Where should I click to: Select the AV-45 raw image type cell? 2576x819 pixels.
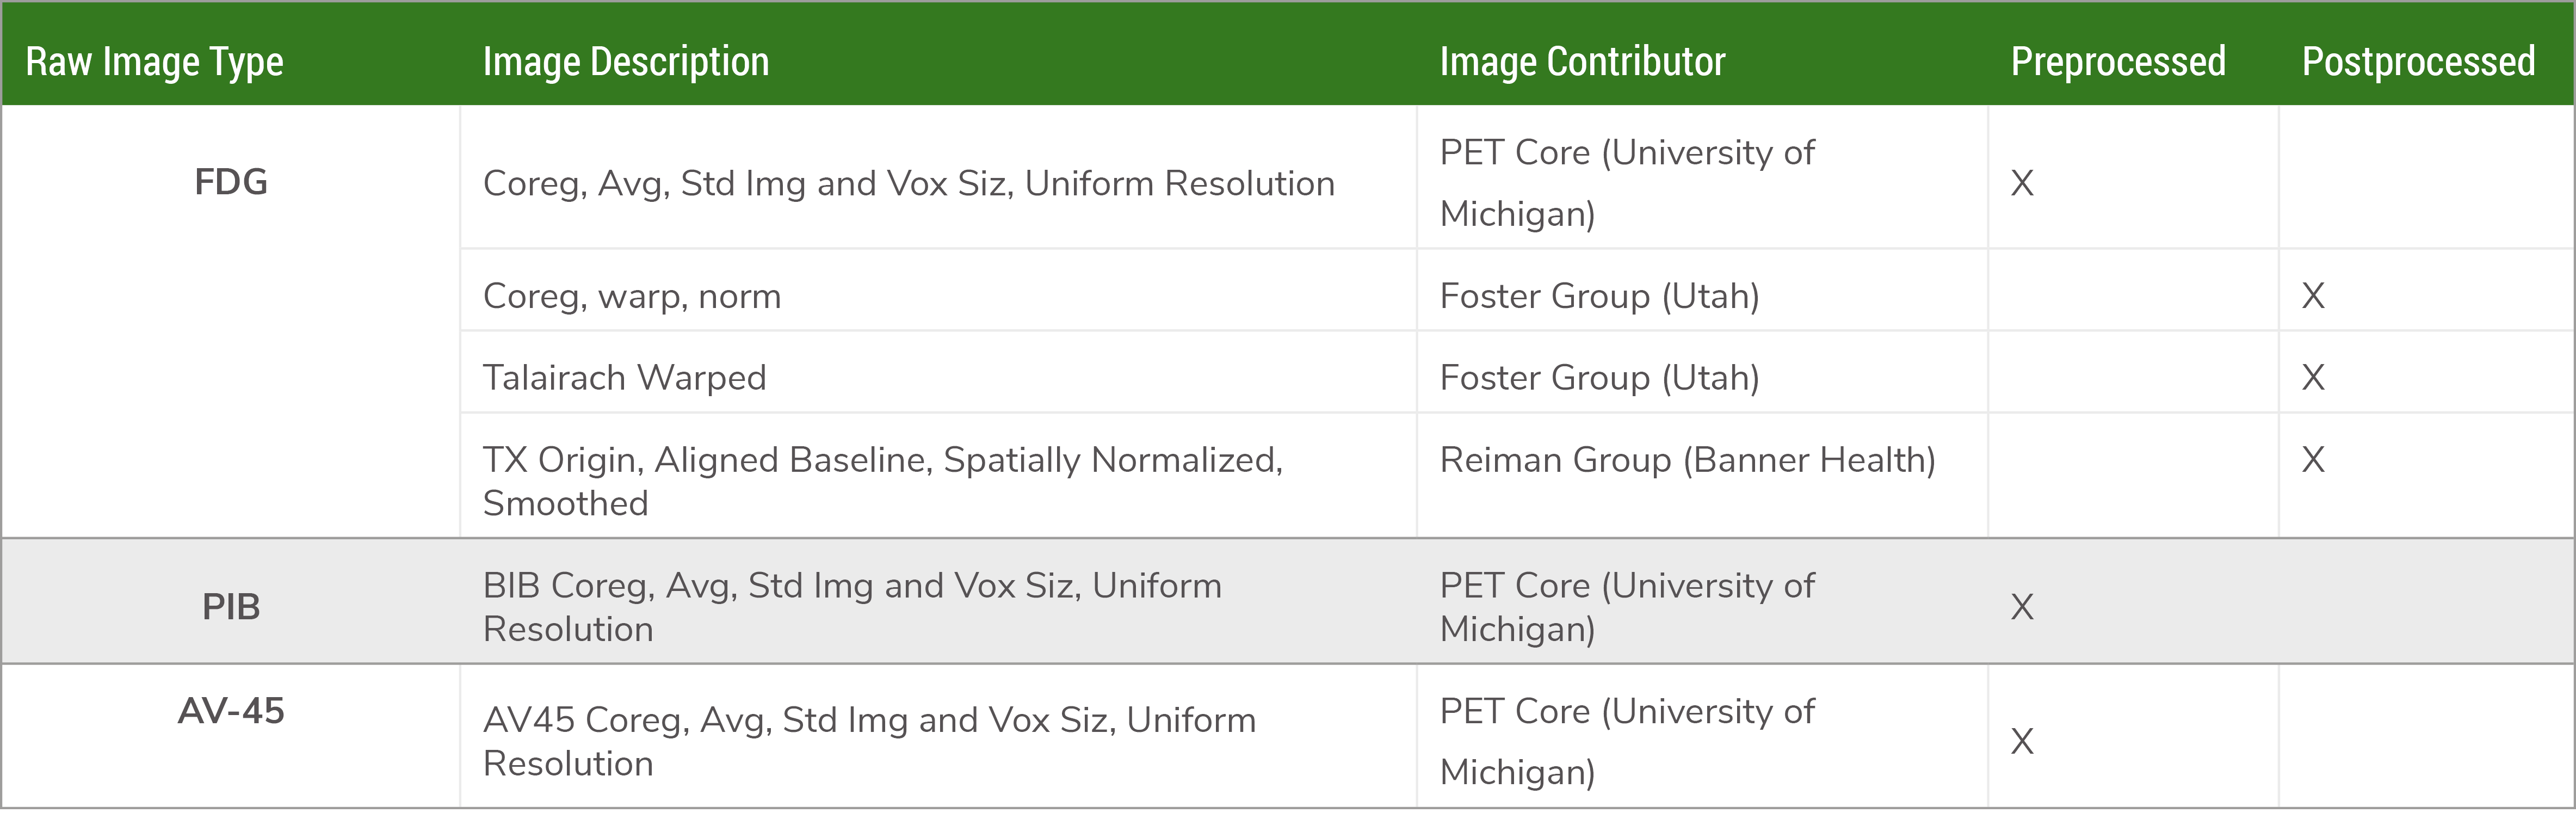[231, 711]
